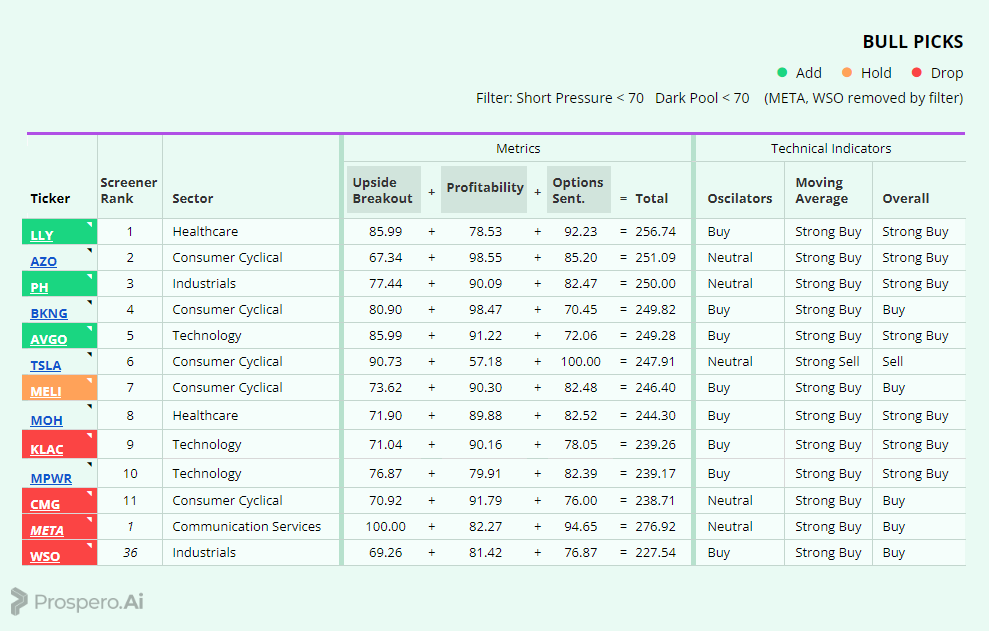Click the Oscilators column header
The image size is (989, 633).
pos(739,198)
